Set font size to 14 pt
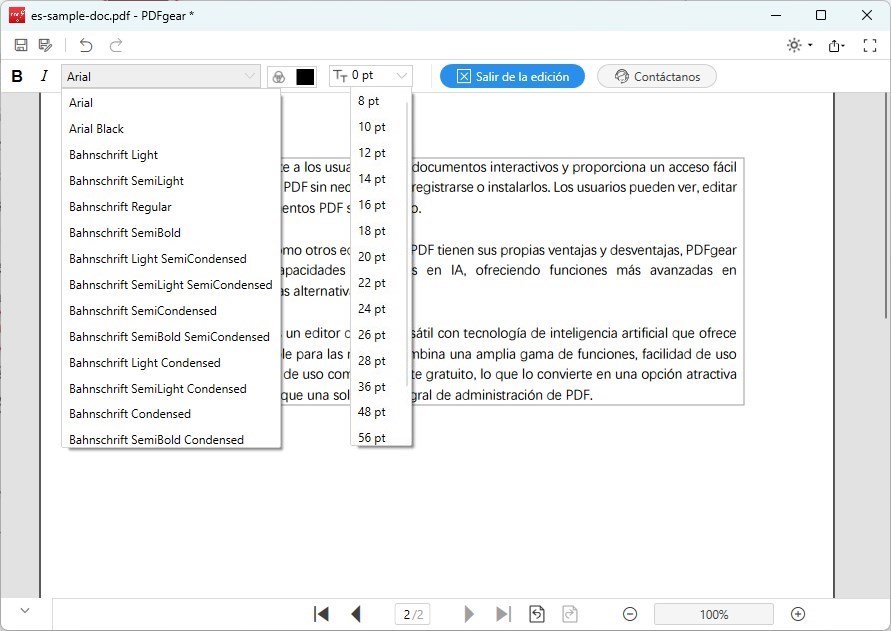 (x=378, y=179)
